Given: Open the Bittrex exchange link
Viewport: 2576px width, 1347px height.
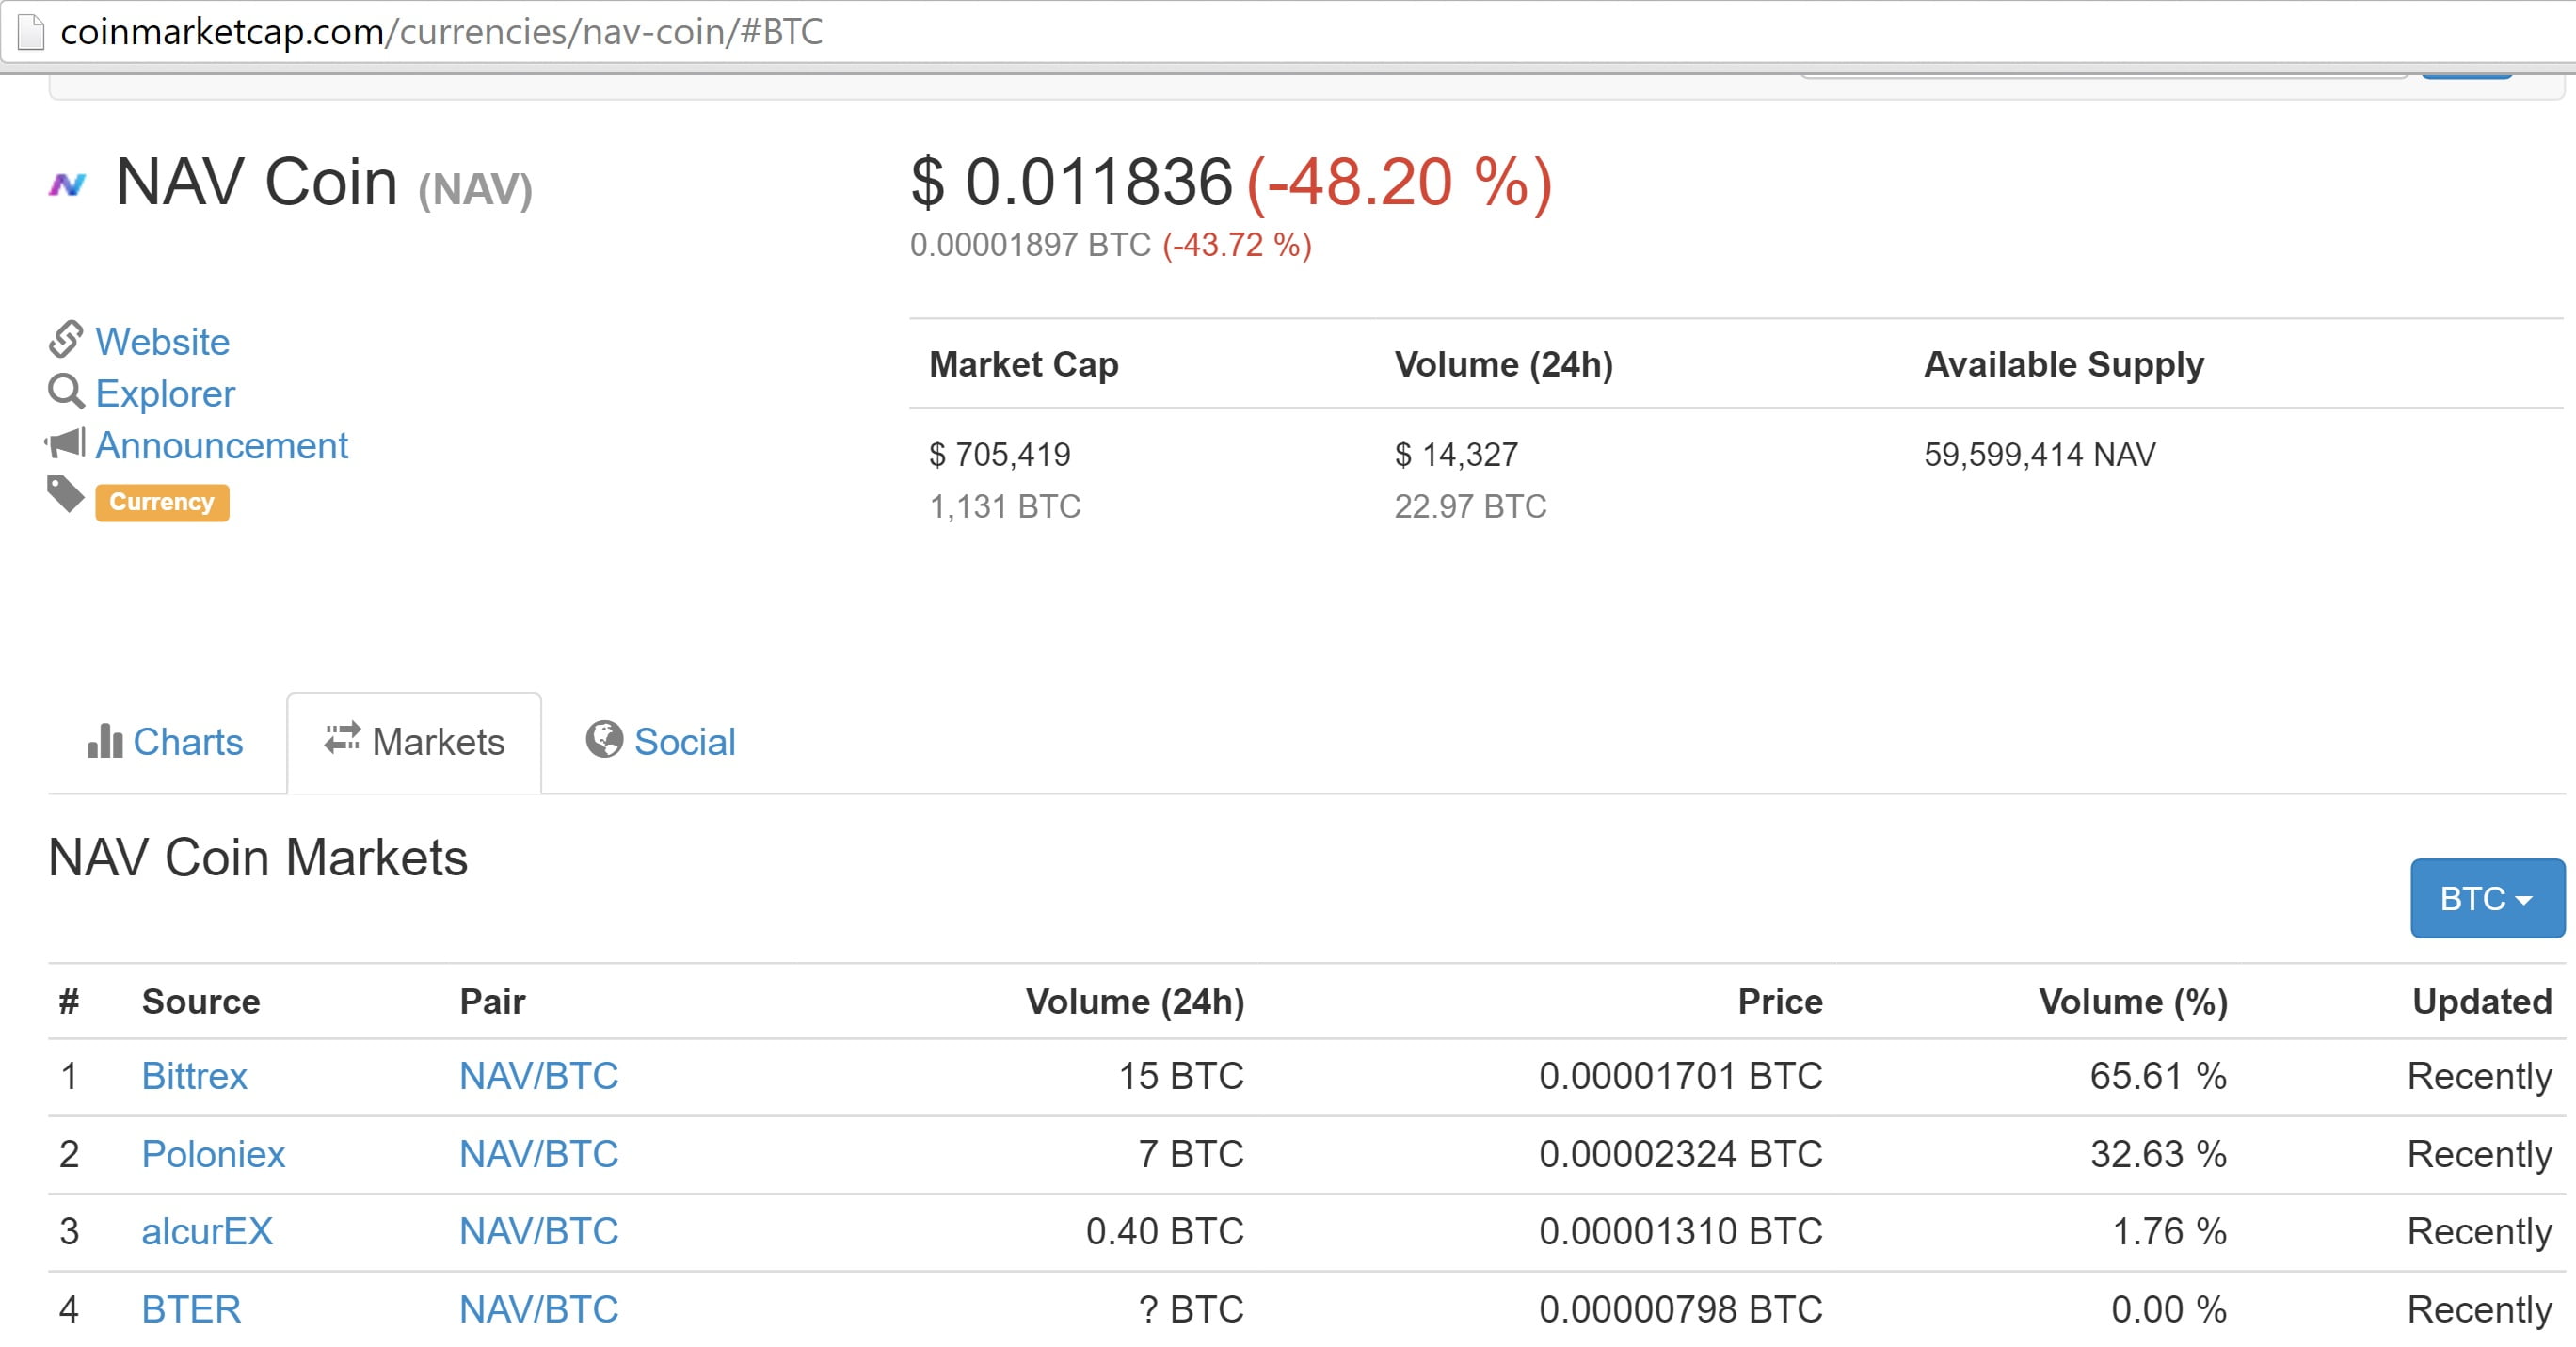Looking at the screenshot, I should 194,1076.
